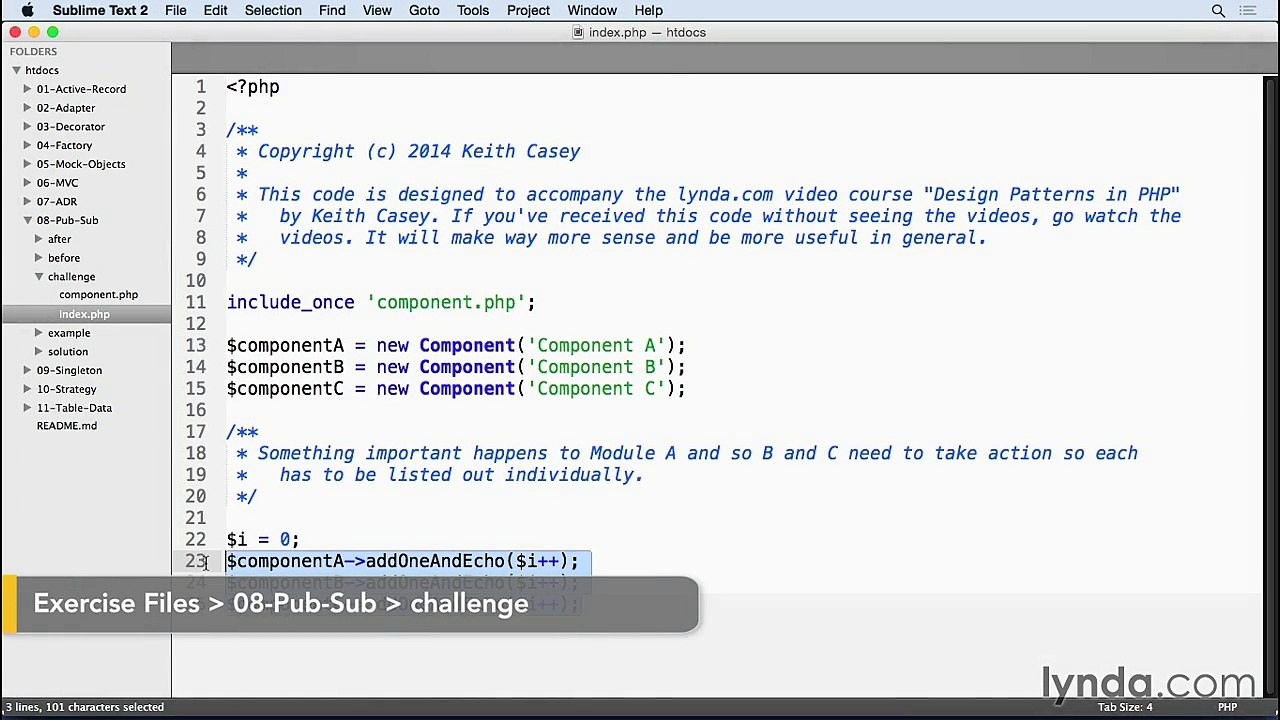1280x720 pixels.
Task: Expand the 04-Factory folder
Action: coord(27,145)
